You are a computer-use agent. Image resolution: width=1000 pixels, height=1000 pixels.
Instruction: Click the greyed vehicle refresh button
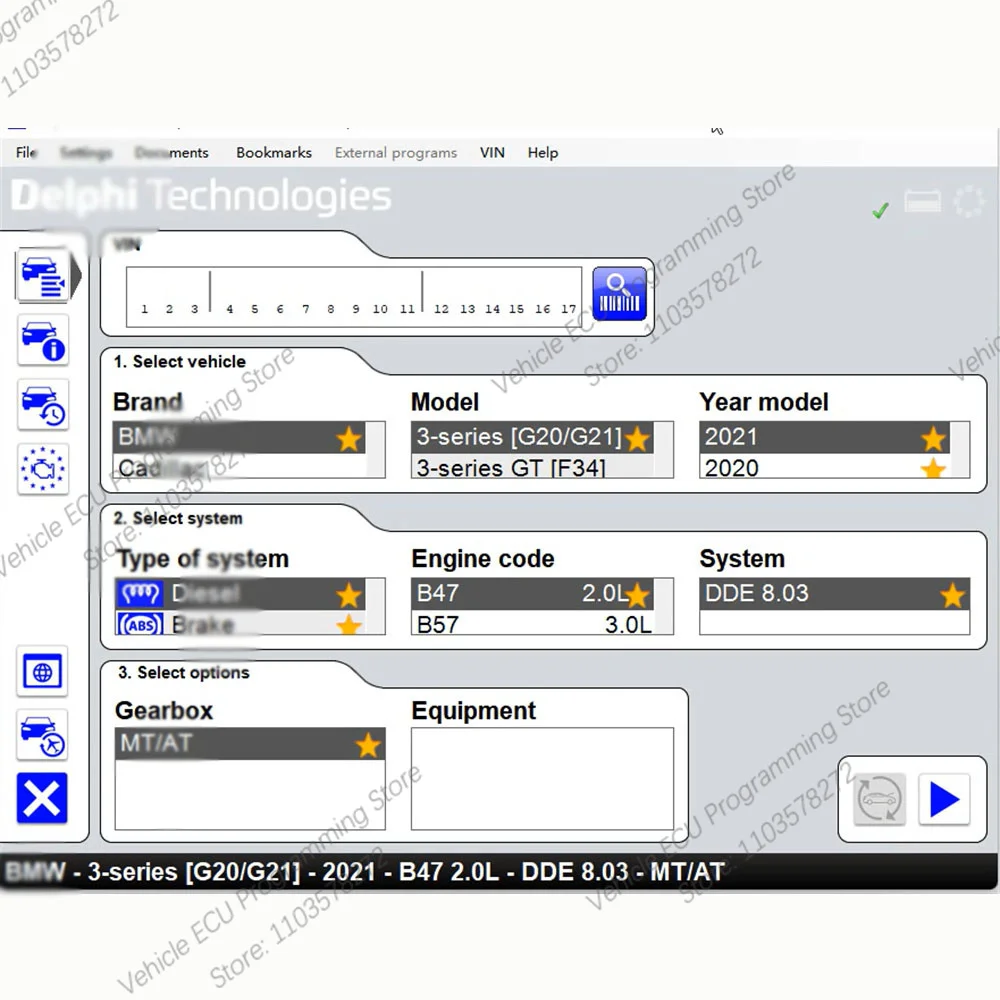click(879, 799)
